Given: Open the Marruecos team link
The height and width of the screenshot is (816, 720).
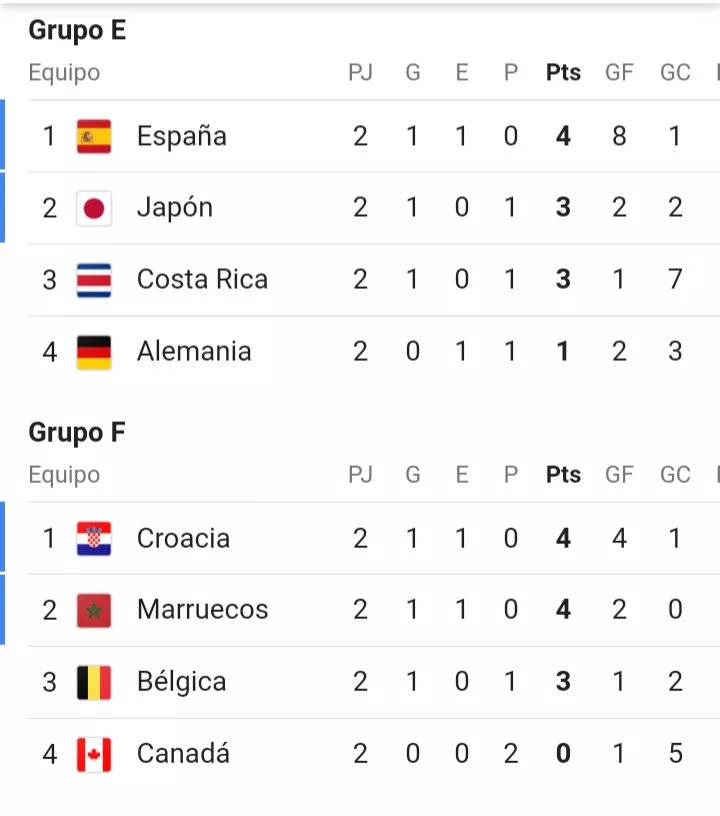Looking at the screenshot, I should coord(203,610).
